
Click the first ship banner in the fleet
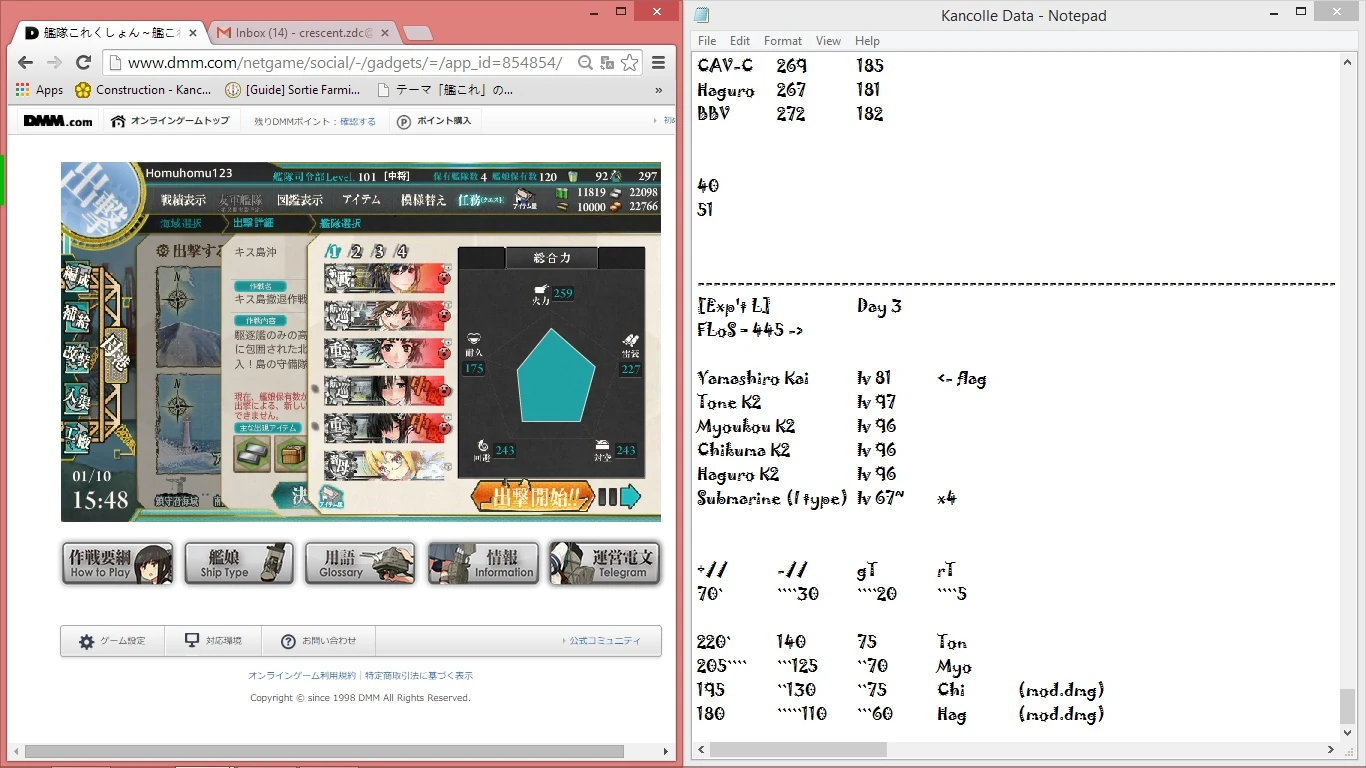(386, 278)
